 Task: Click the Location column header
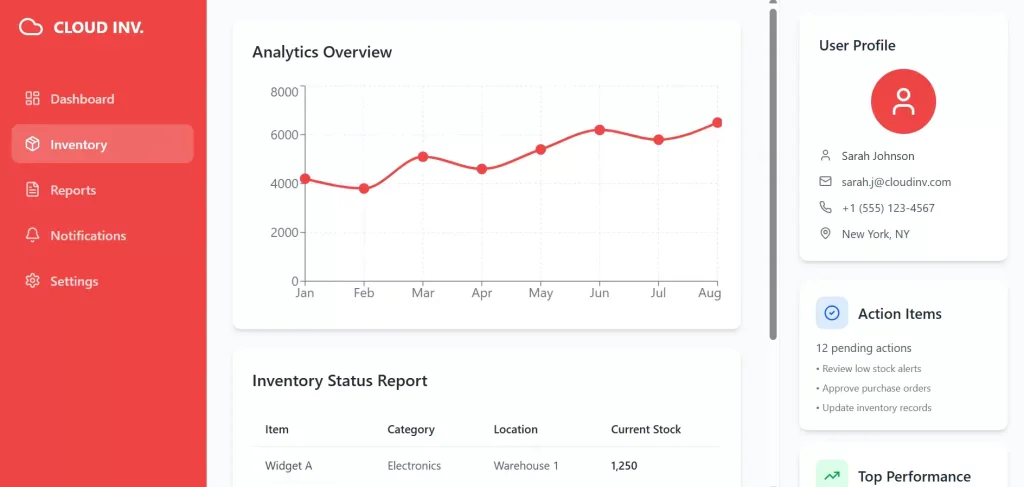(x=515, y=430)
